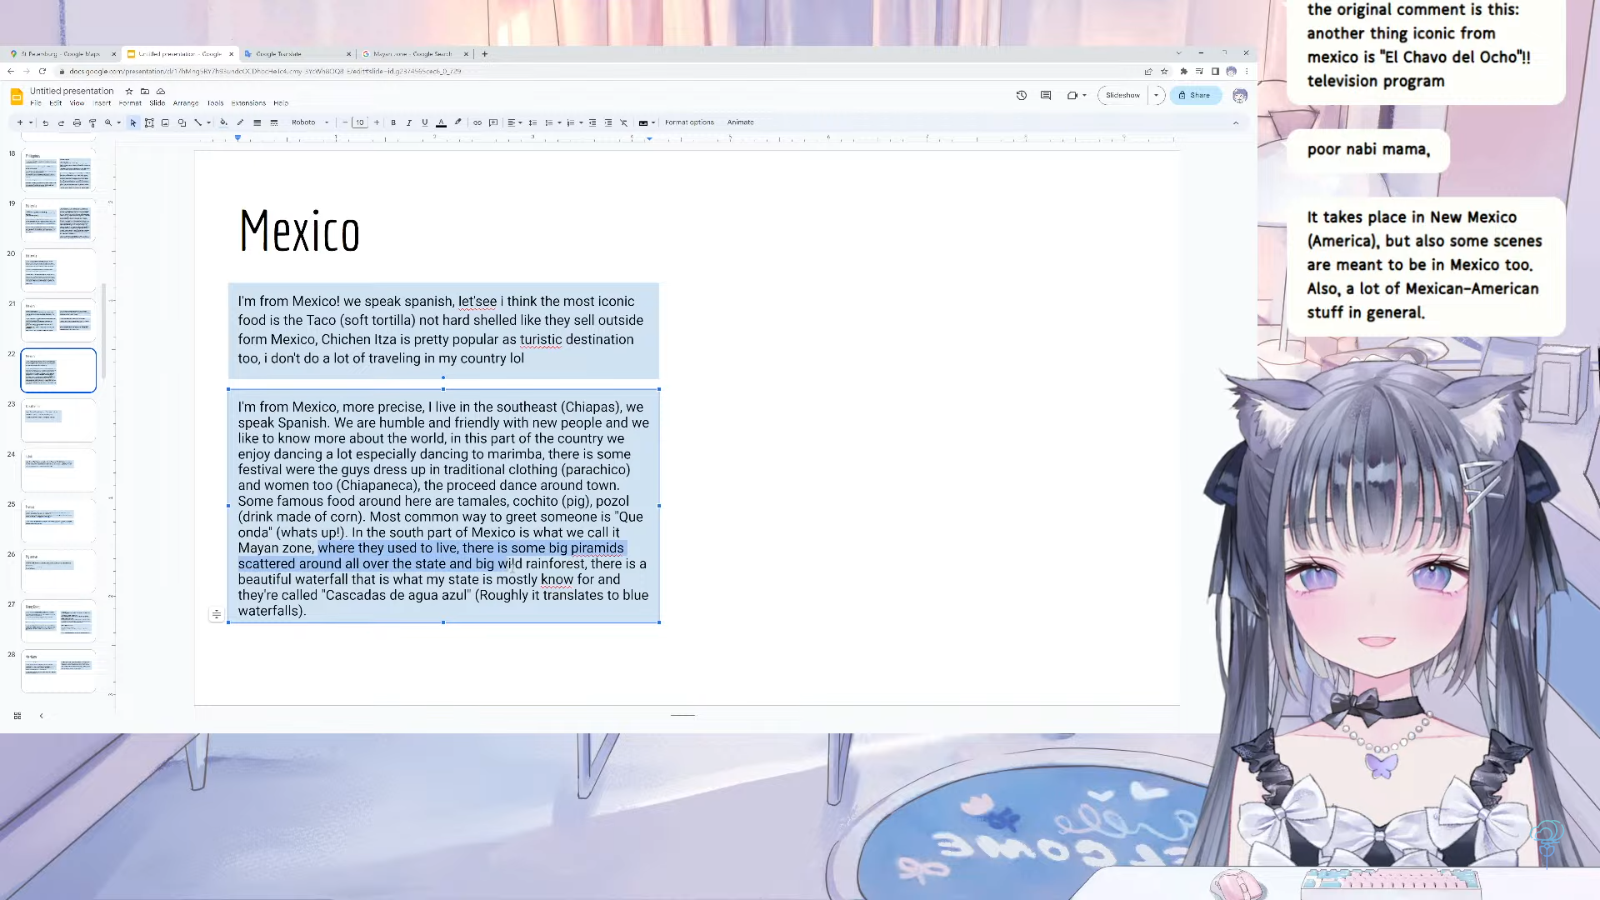Select the line tool
Screen dimensions: 1600x900
[x=198, y=122]
